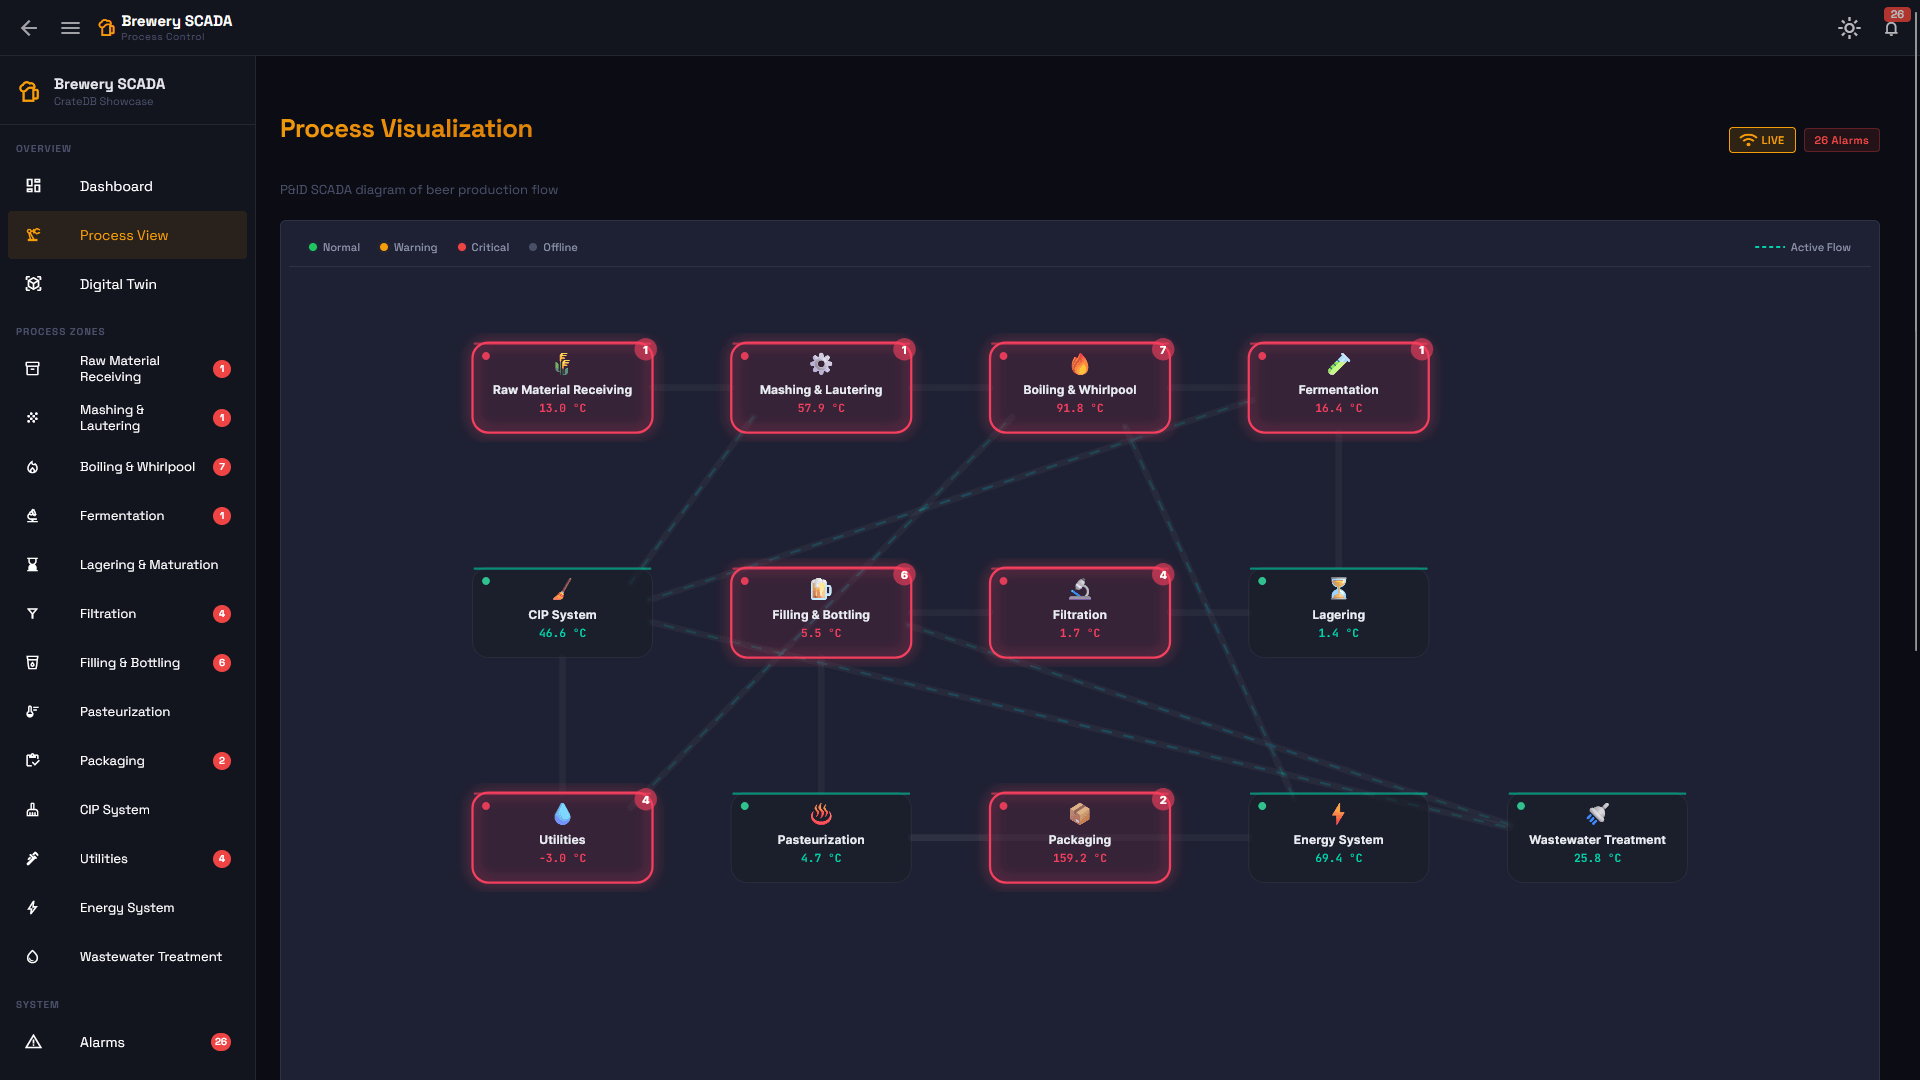Click the -3.0 °C reading on Utilities

[x=562, y=858]
